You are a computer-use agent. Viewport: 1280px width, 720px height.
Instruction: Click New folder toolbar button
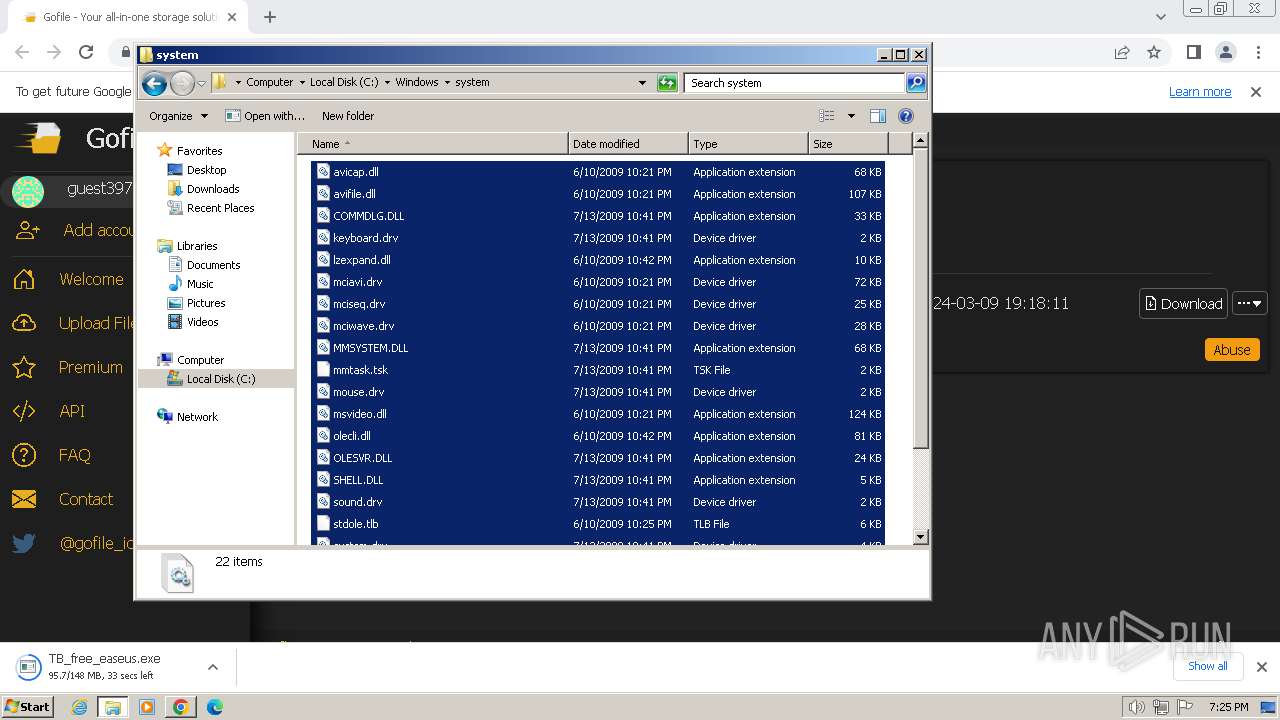(348, 116)
